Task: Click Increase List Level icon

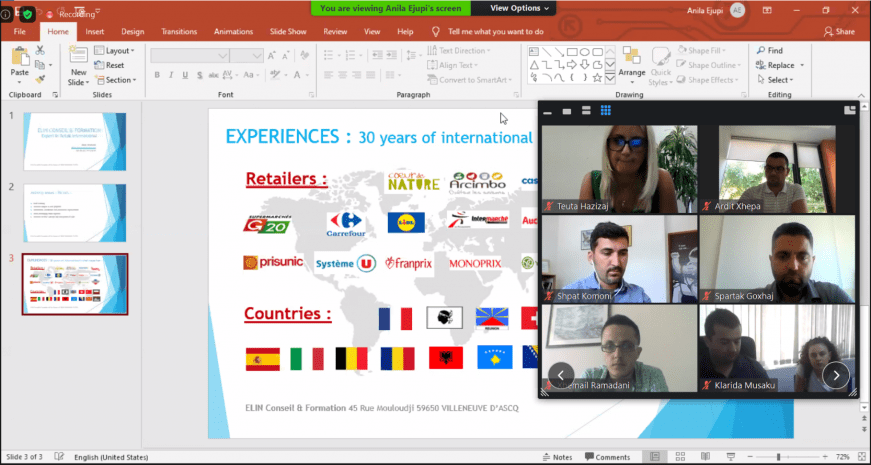Action: [393, 55]
